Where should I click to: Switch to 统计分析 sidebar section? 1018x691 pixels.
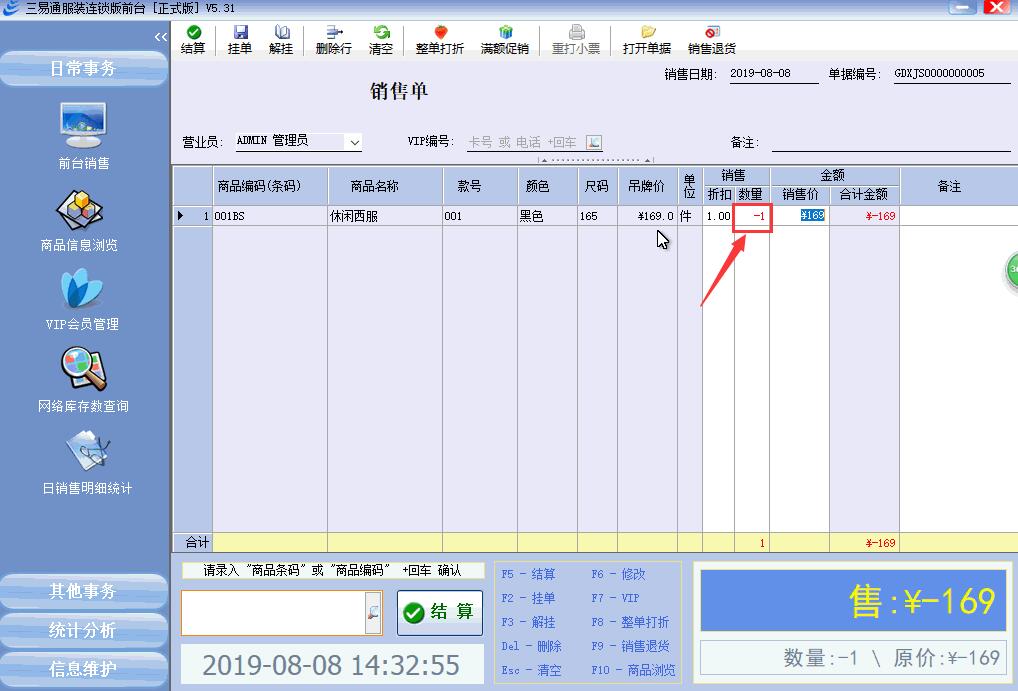pos(84,630)
